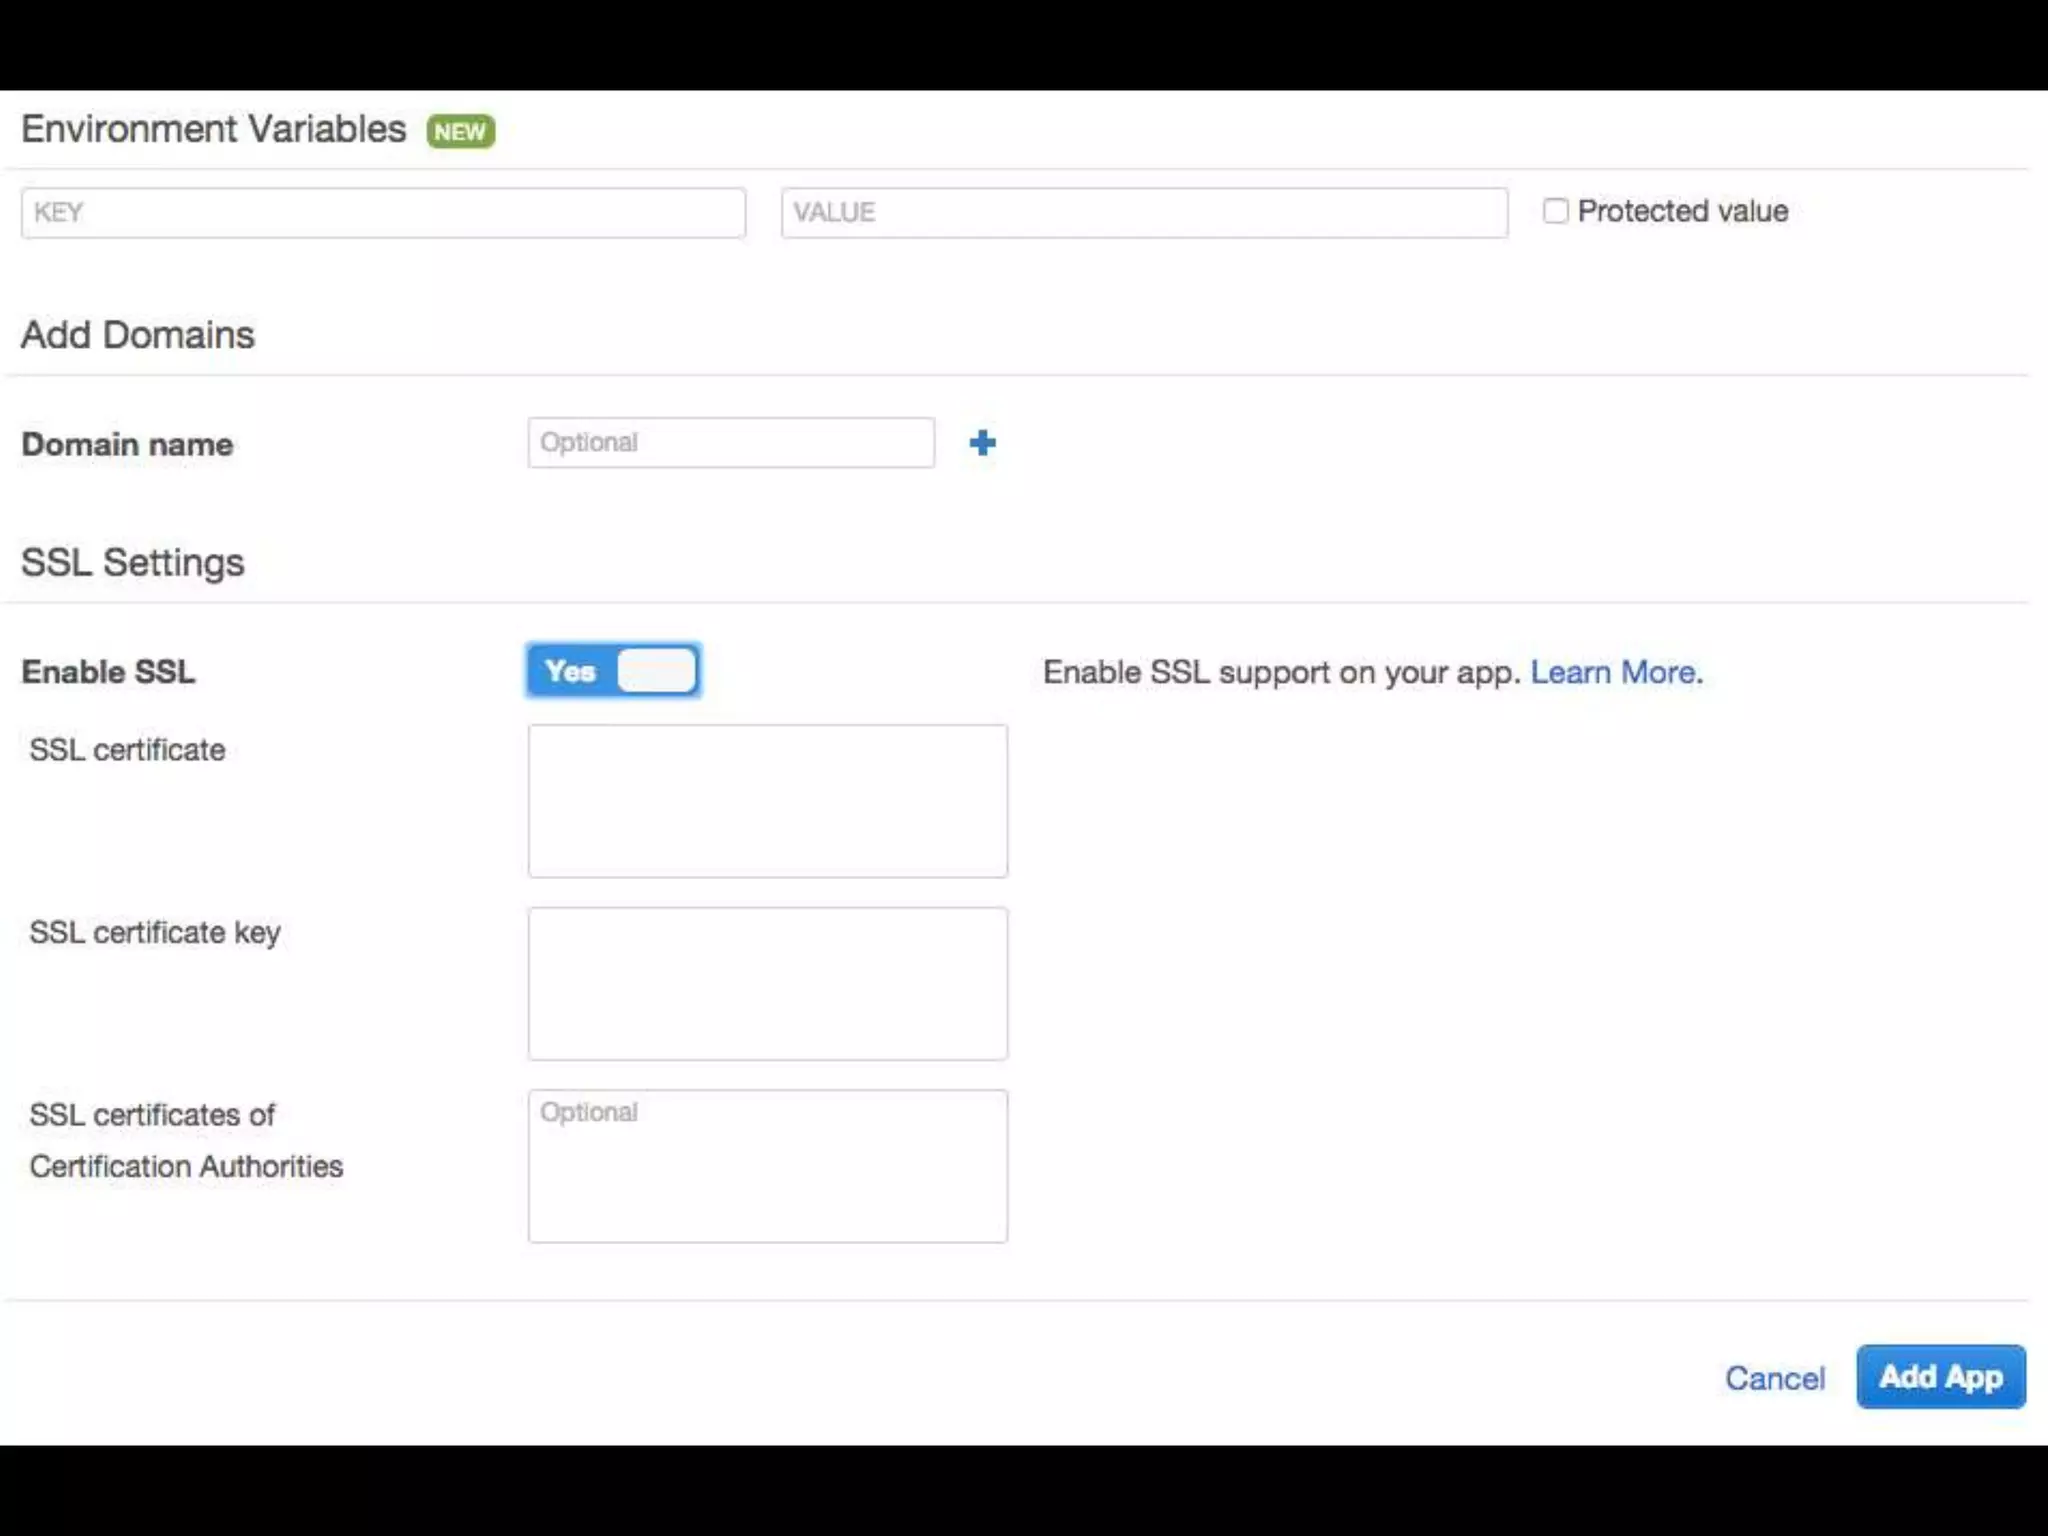Click the Add App button

(x=1940, y=1377)
